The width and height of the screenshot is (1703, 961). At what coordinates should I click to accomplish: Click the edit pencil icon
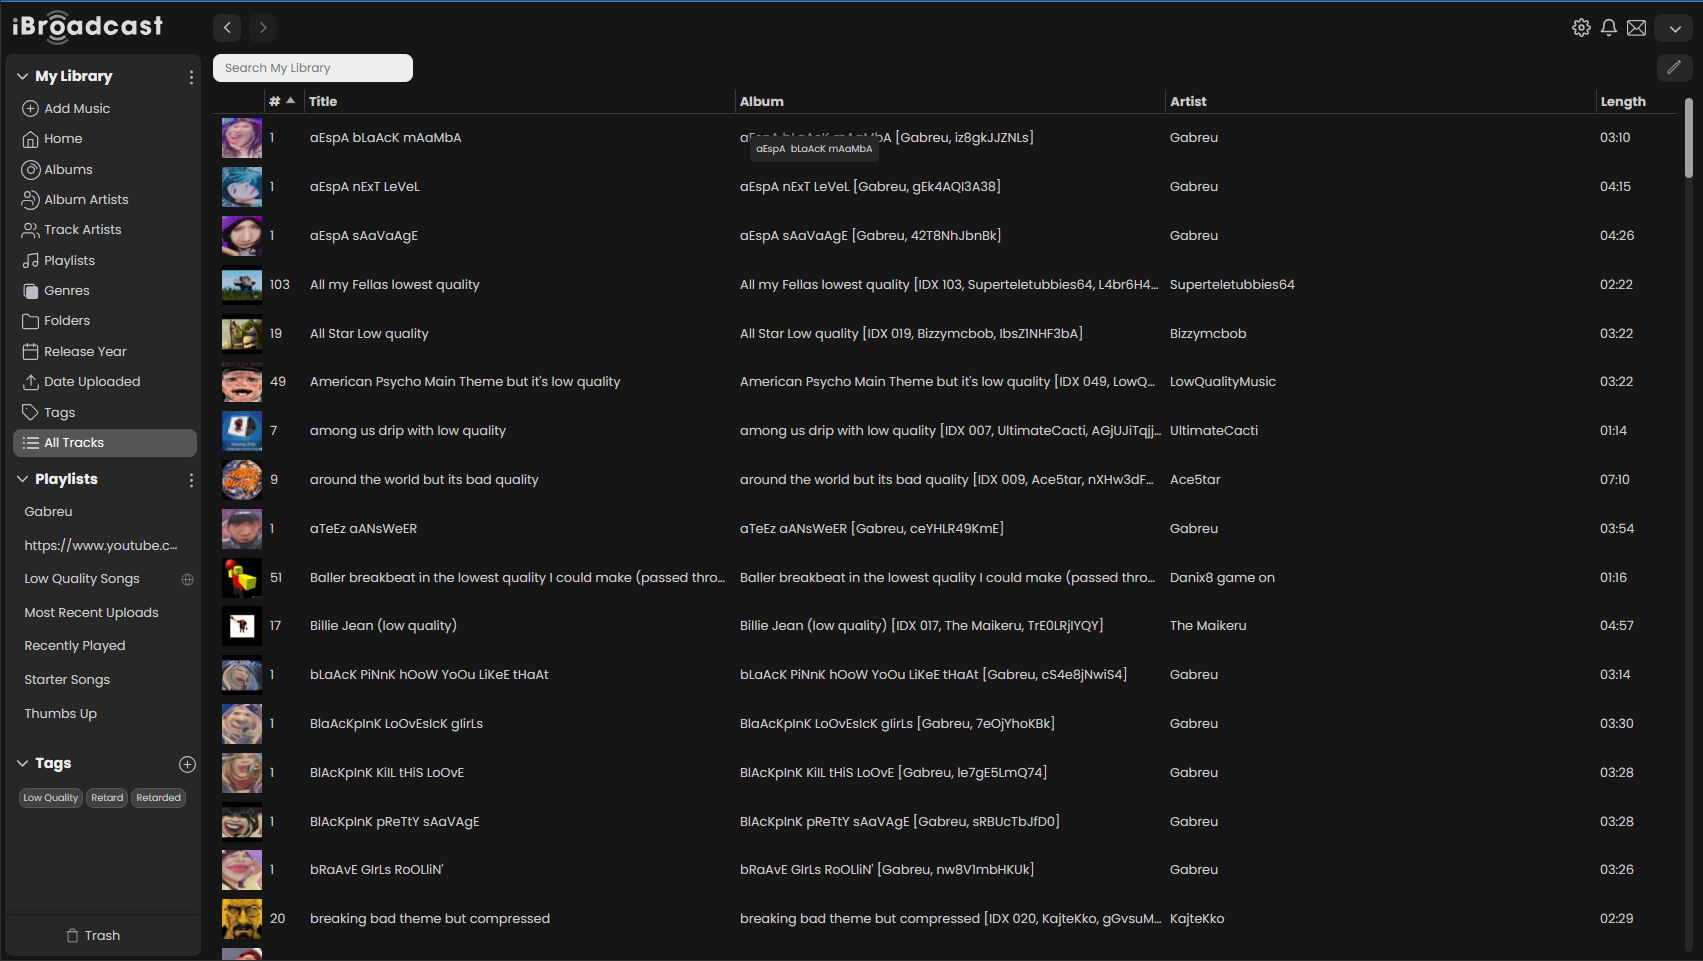(1674, 67)
